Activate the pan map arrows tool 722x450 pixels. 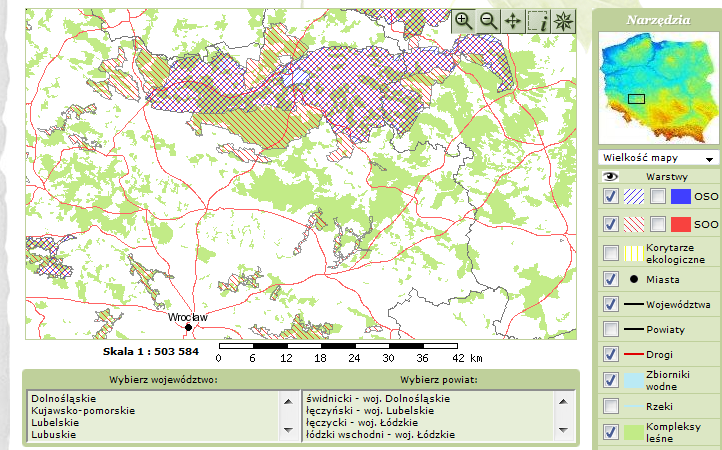pos(513,21)
